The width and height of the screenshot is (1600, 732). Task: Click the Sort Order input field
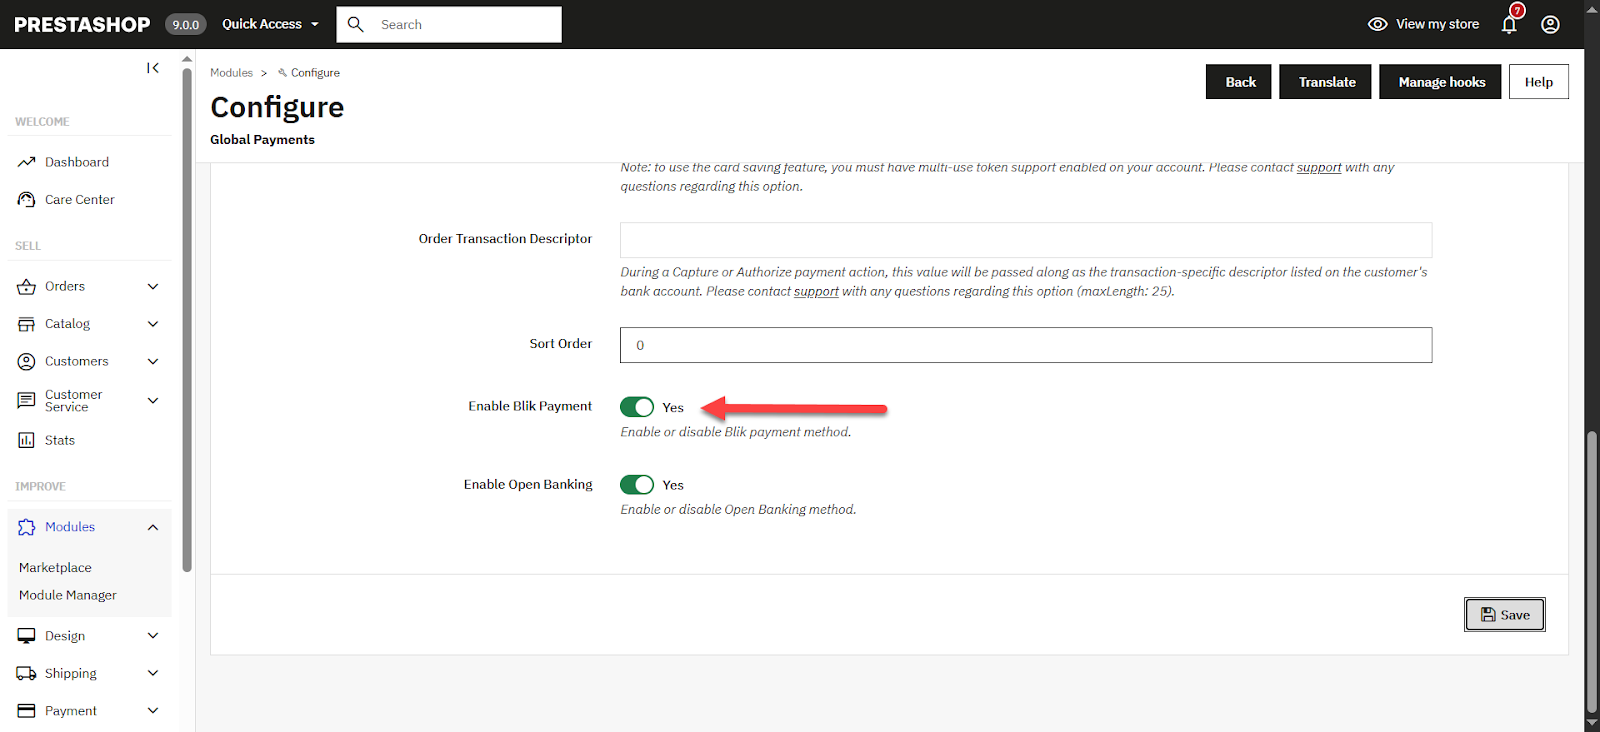pos(1026,345)
